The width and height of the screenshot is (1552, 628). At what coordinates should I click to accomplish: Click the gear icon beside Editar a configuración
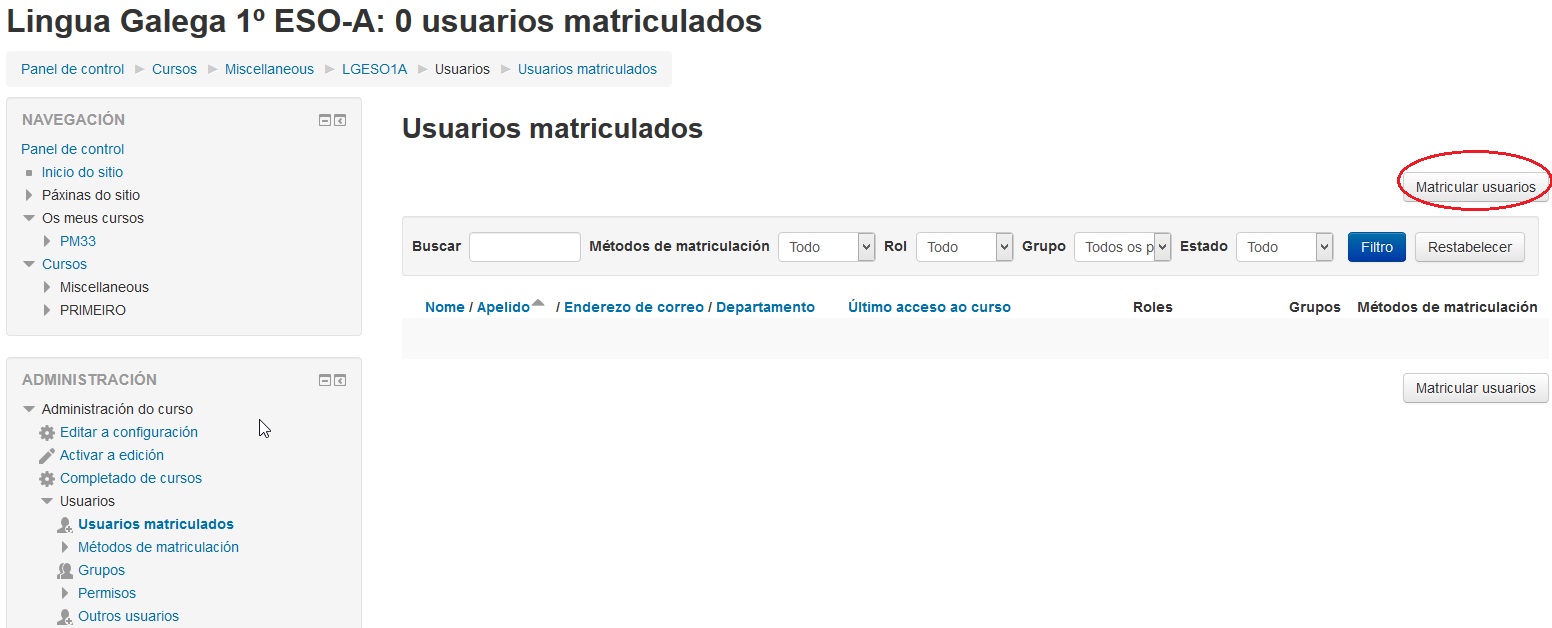point(47,433)
